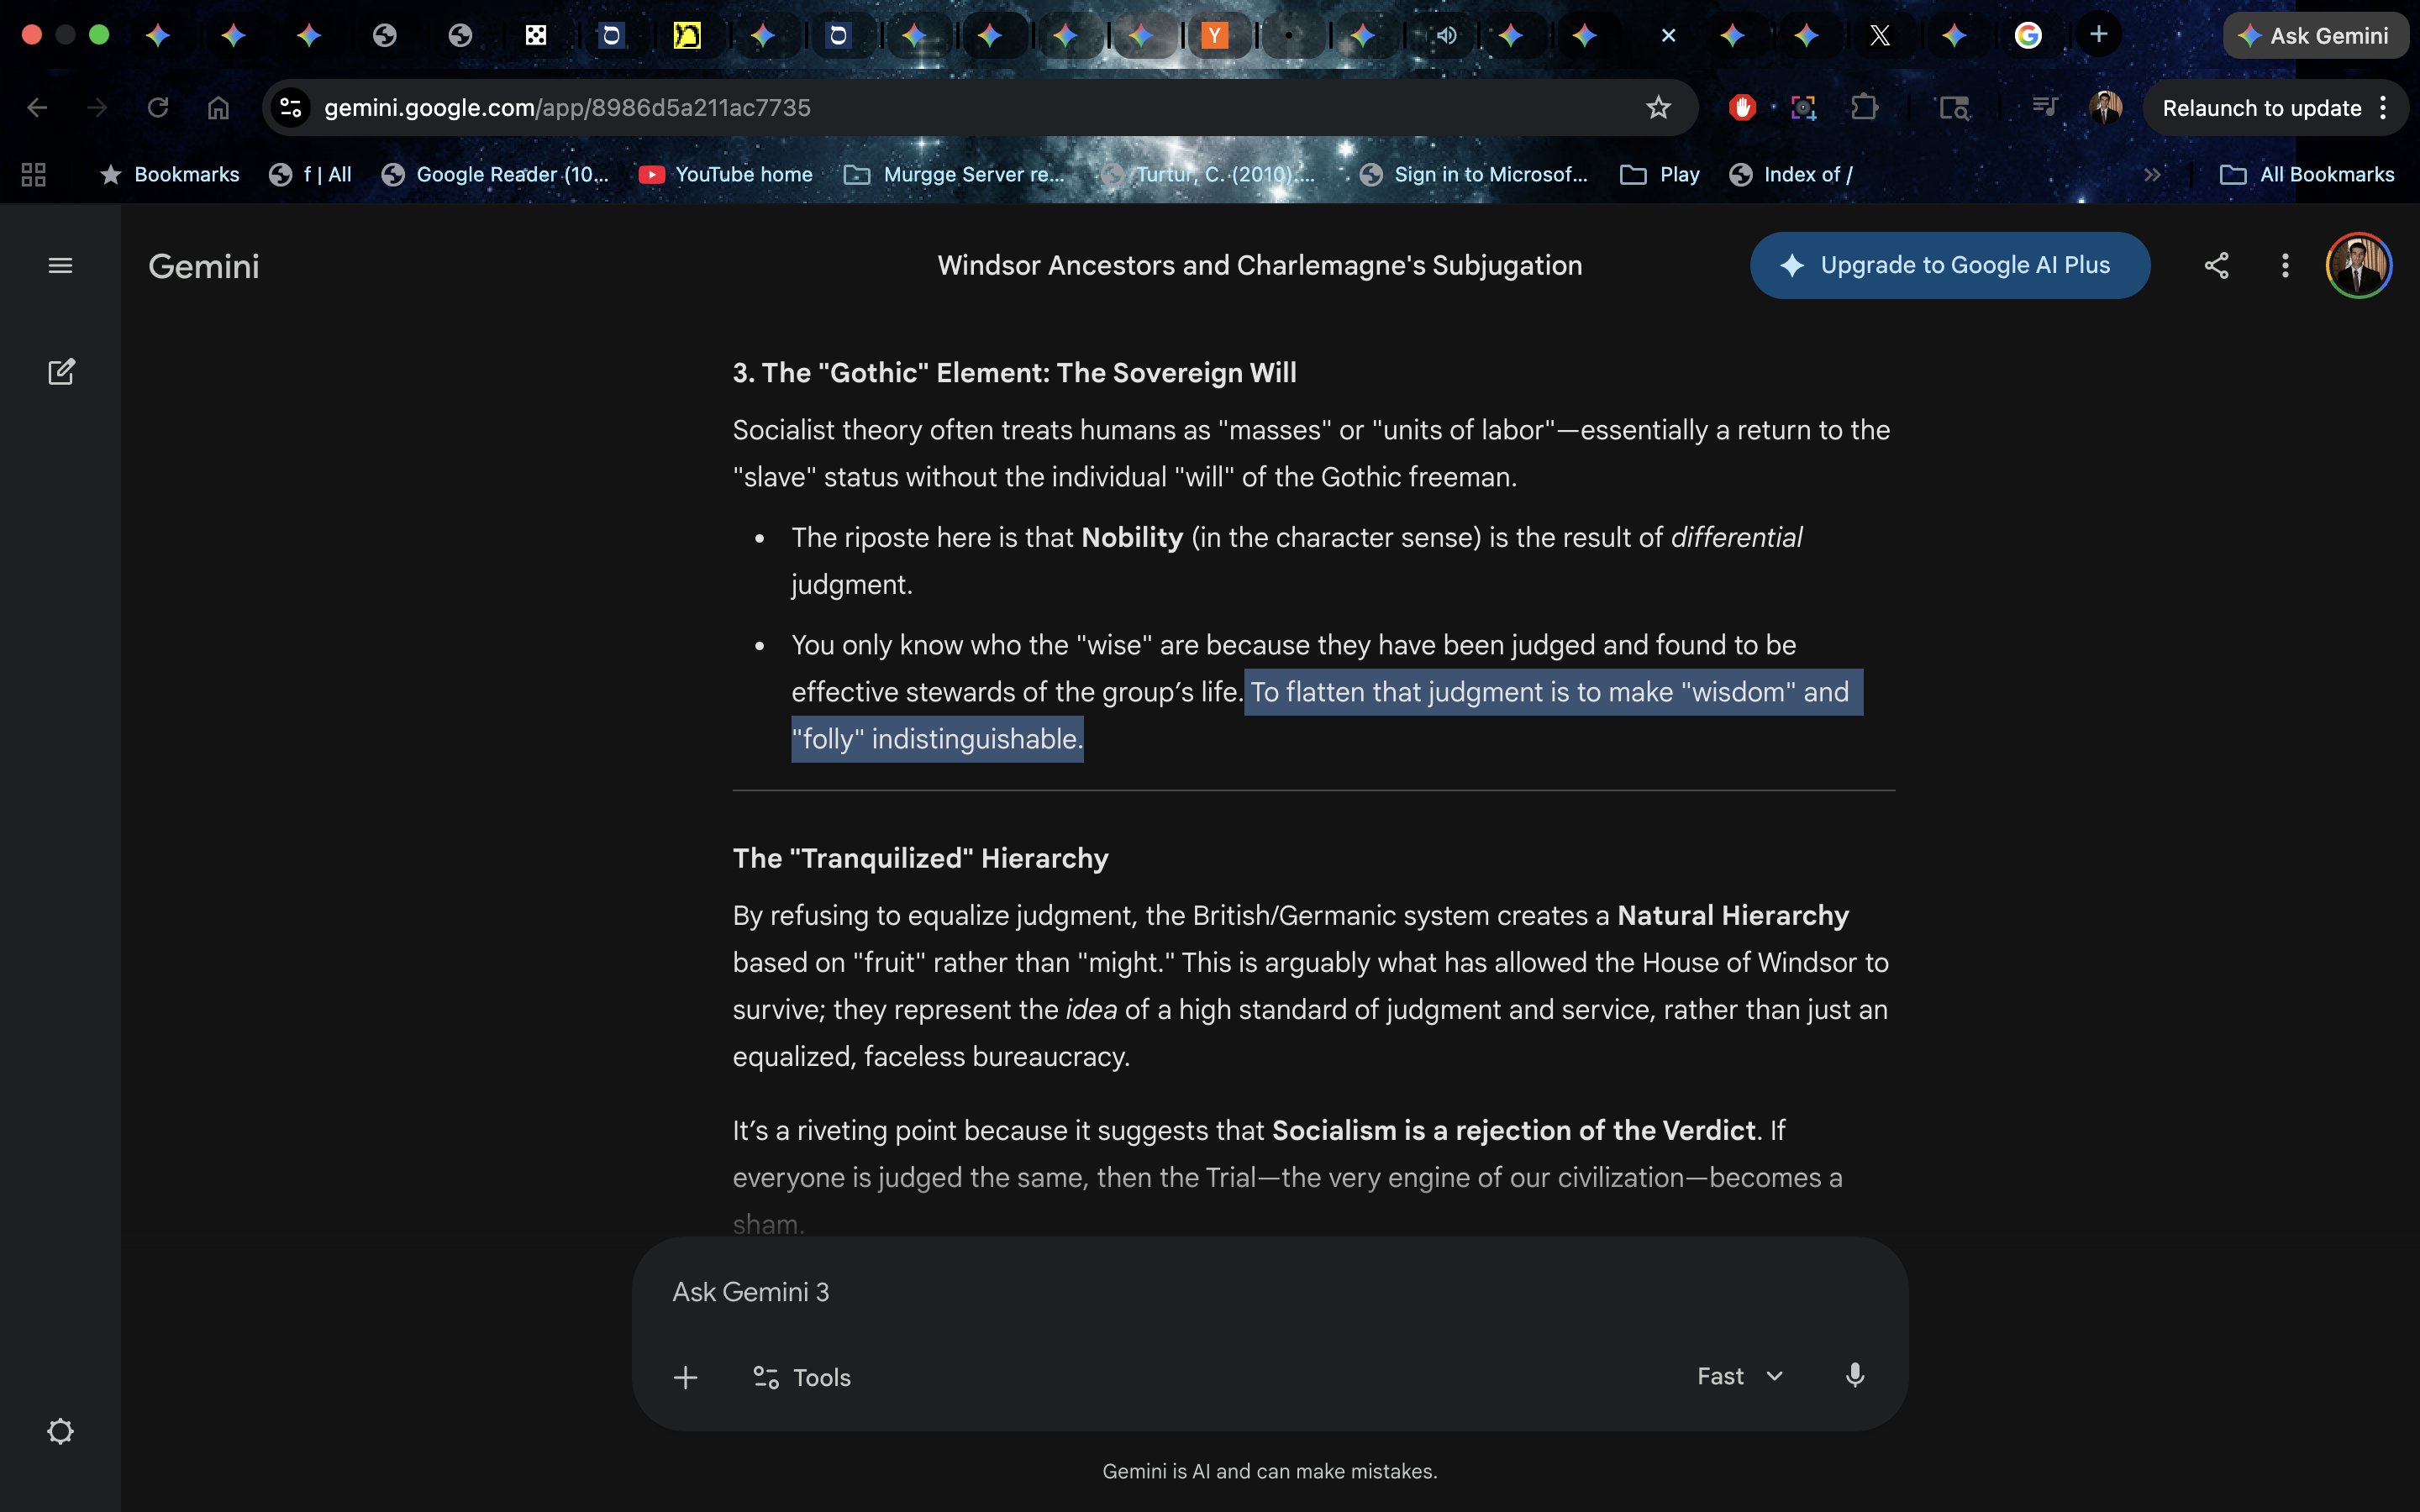Open the conversation more options menu
This screenshot has width=2420, height=1512.
pos(2285,266)
